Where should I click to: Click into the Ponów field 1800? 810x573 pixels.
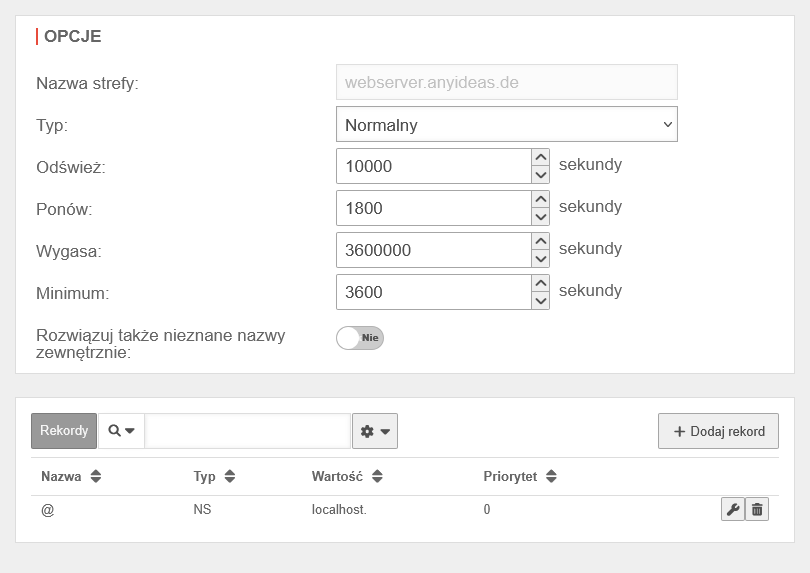click(434, 208)
